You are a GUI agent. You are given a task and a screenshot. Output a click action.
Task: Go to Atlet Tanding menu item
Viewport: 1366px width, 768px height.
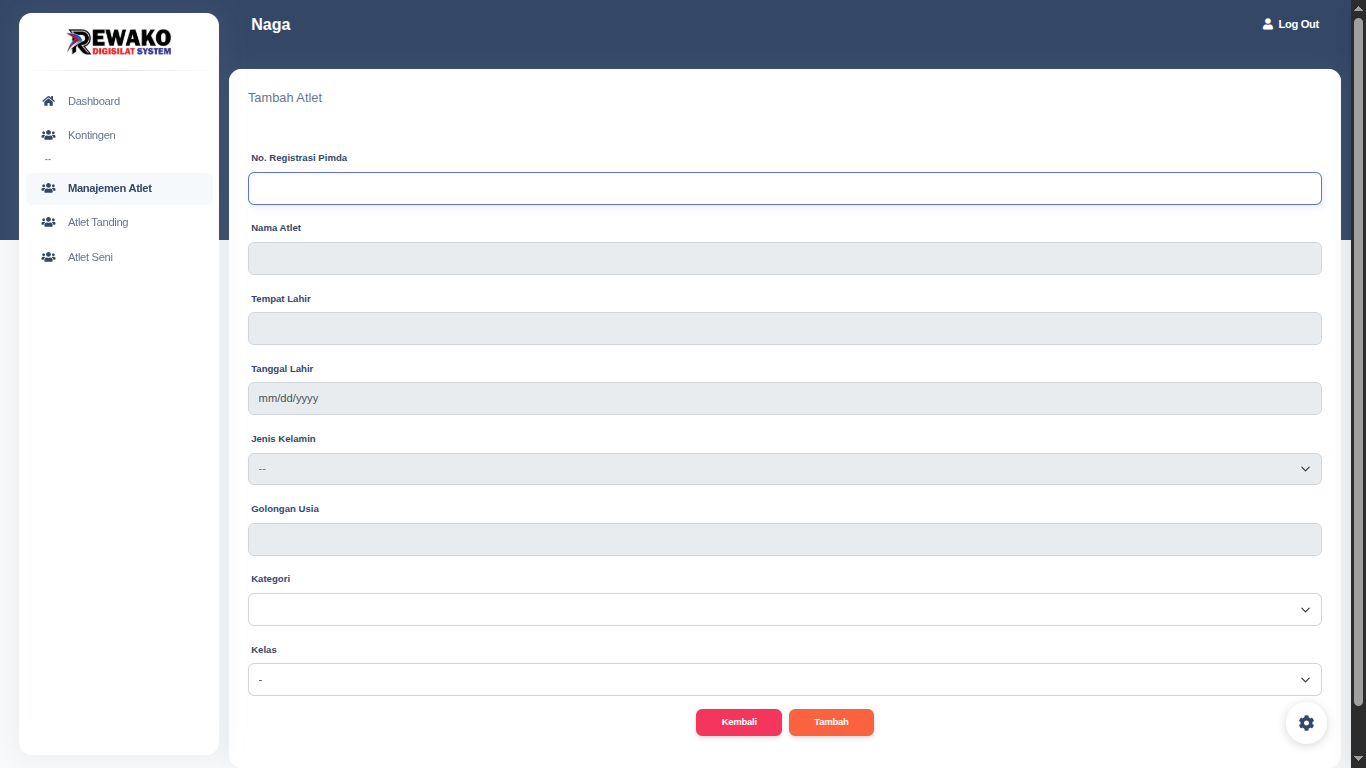tap(98, 222)
